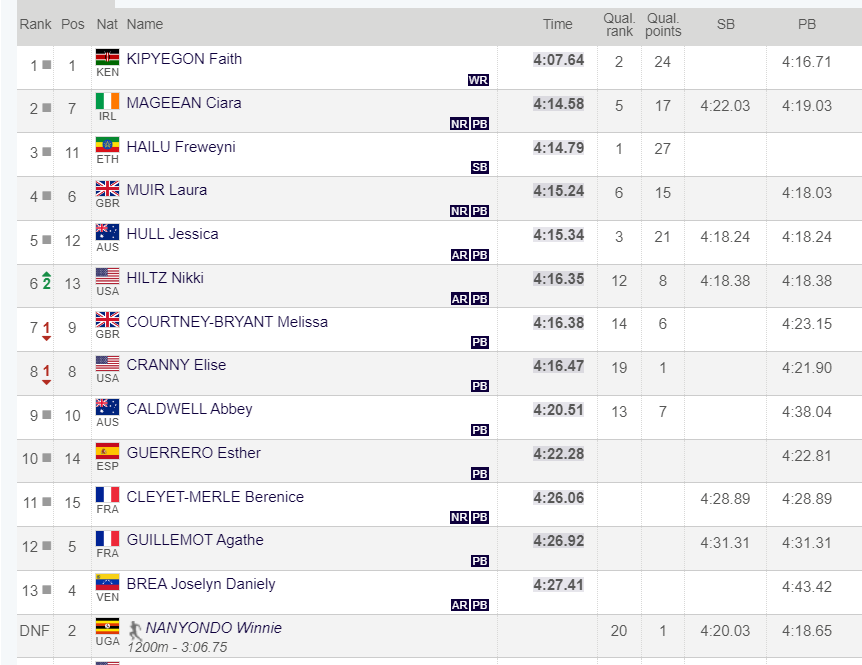This screenshot has width=862, height=665.
Task: Click the Qual. points column header
Action: (663, 25)
